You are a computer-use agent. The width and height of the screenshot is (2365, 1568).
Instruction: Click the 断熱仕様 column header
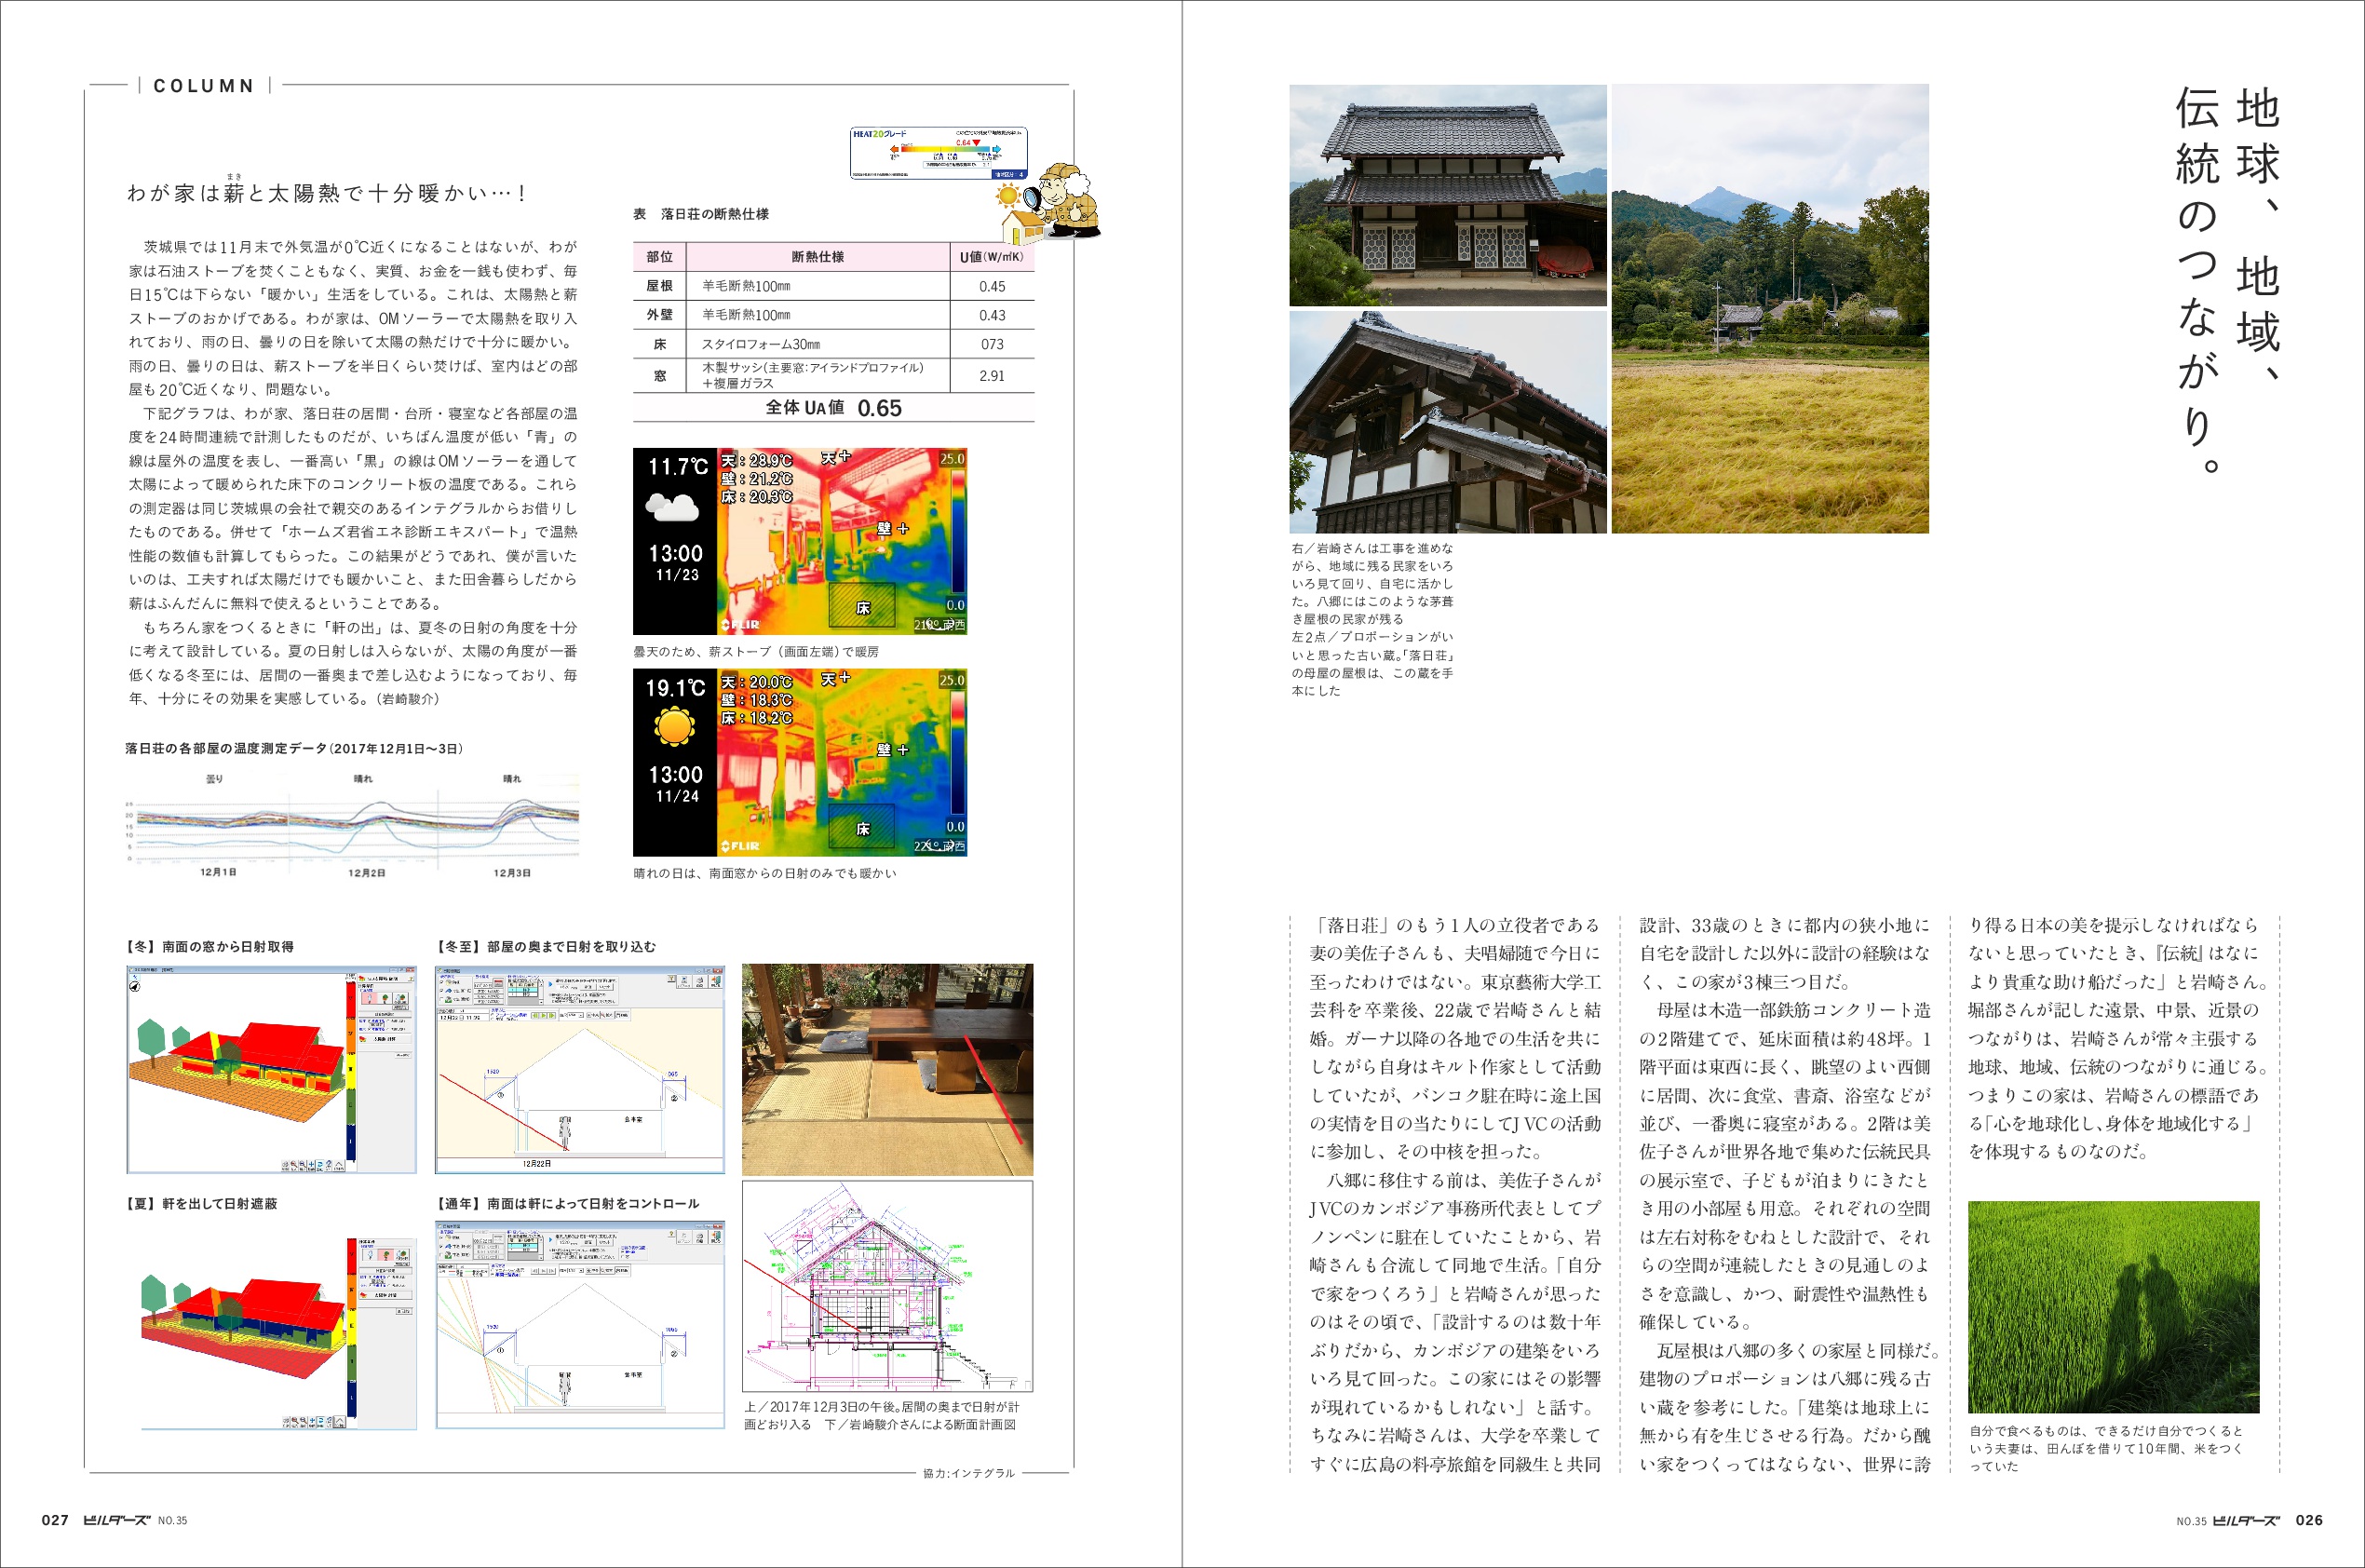coord(818,257)
